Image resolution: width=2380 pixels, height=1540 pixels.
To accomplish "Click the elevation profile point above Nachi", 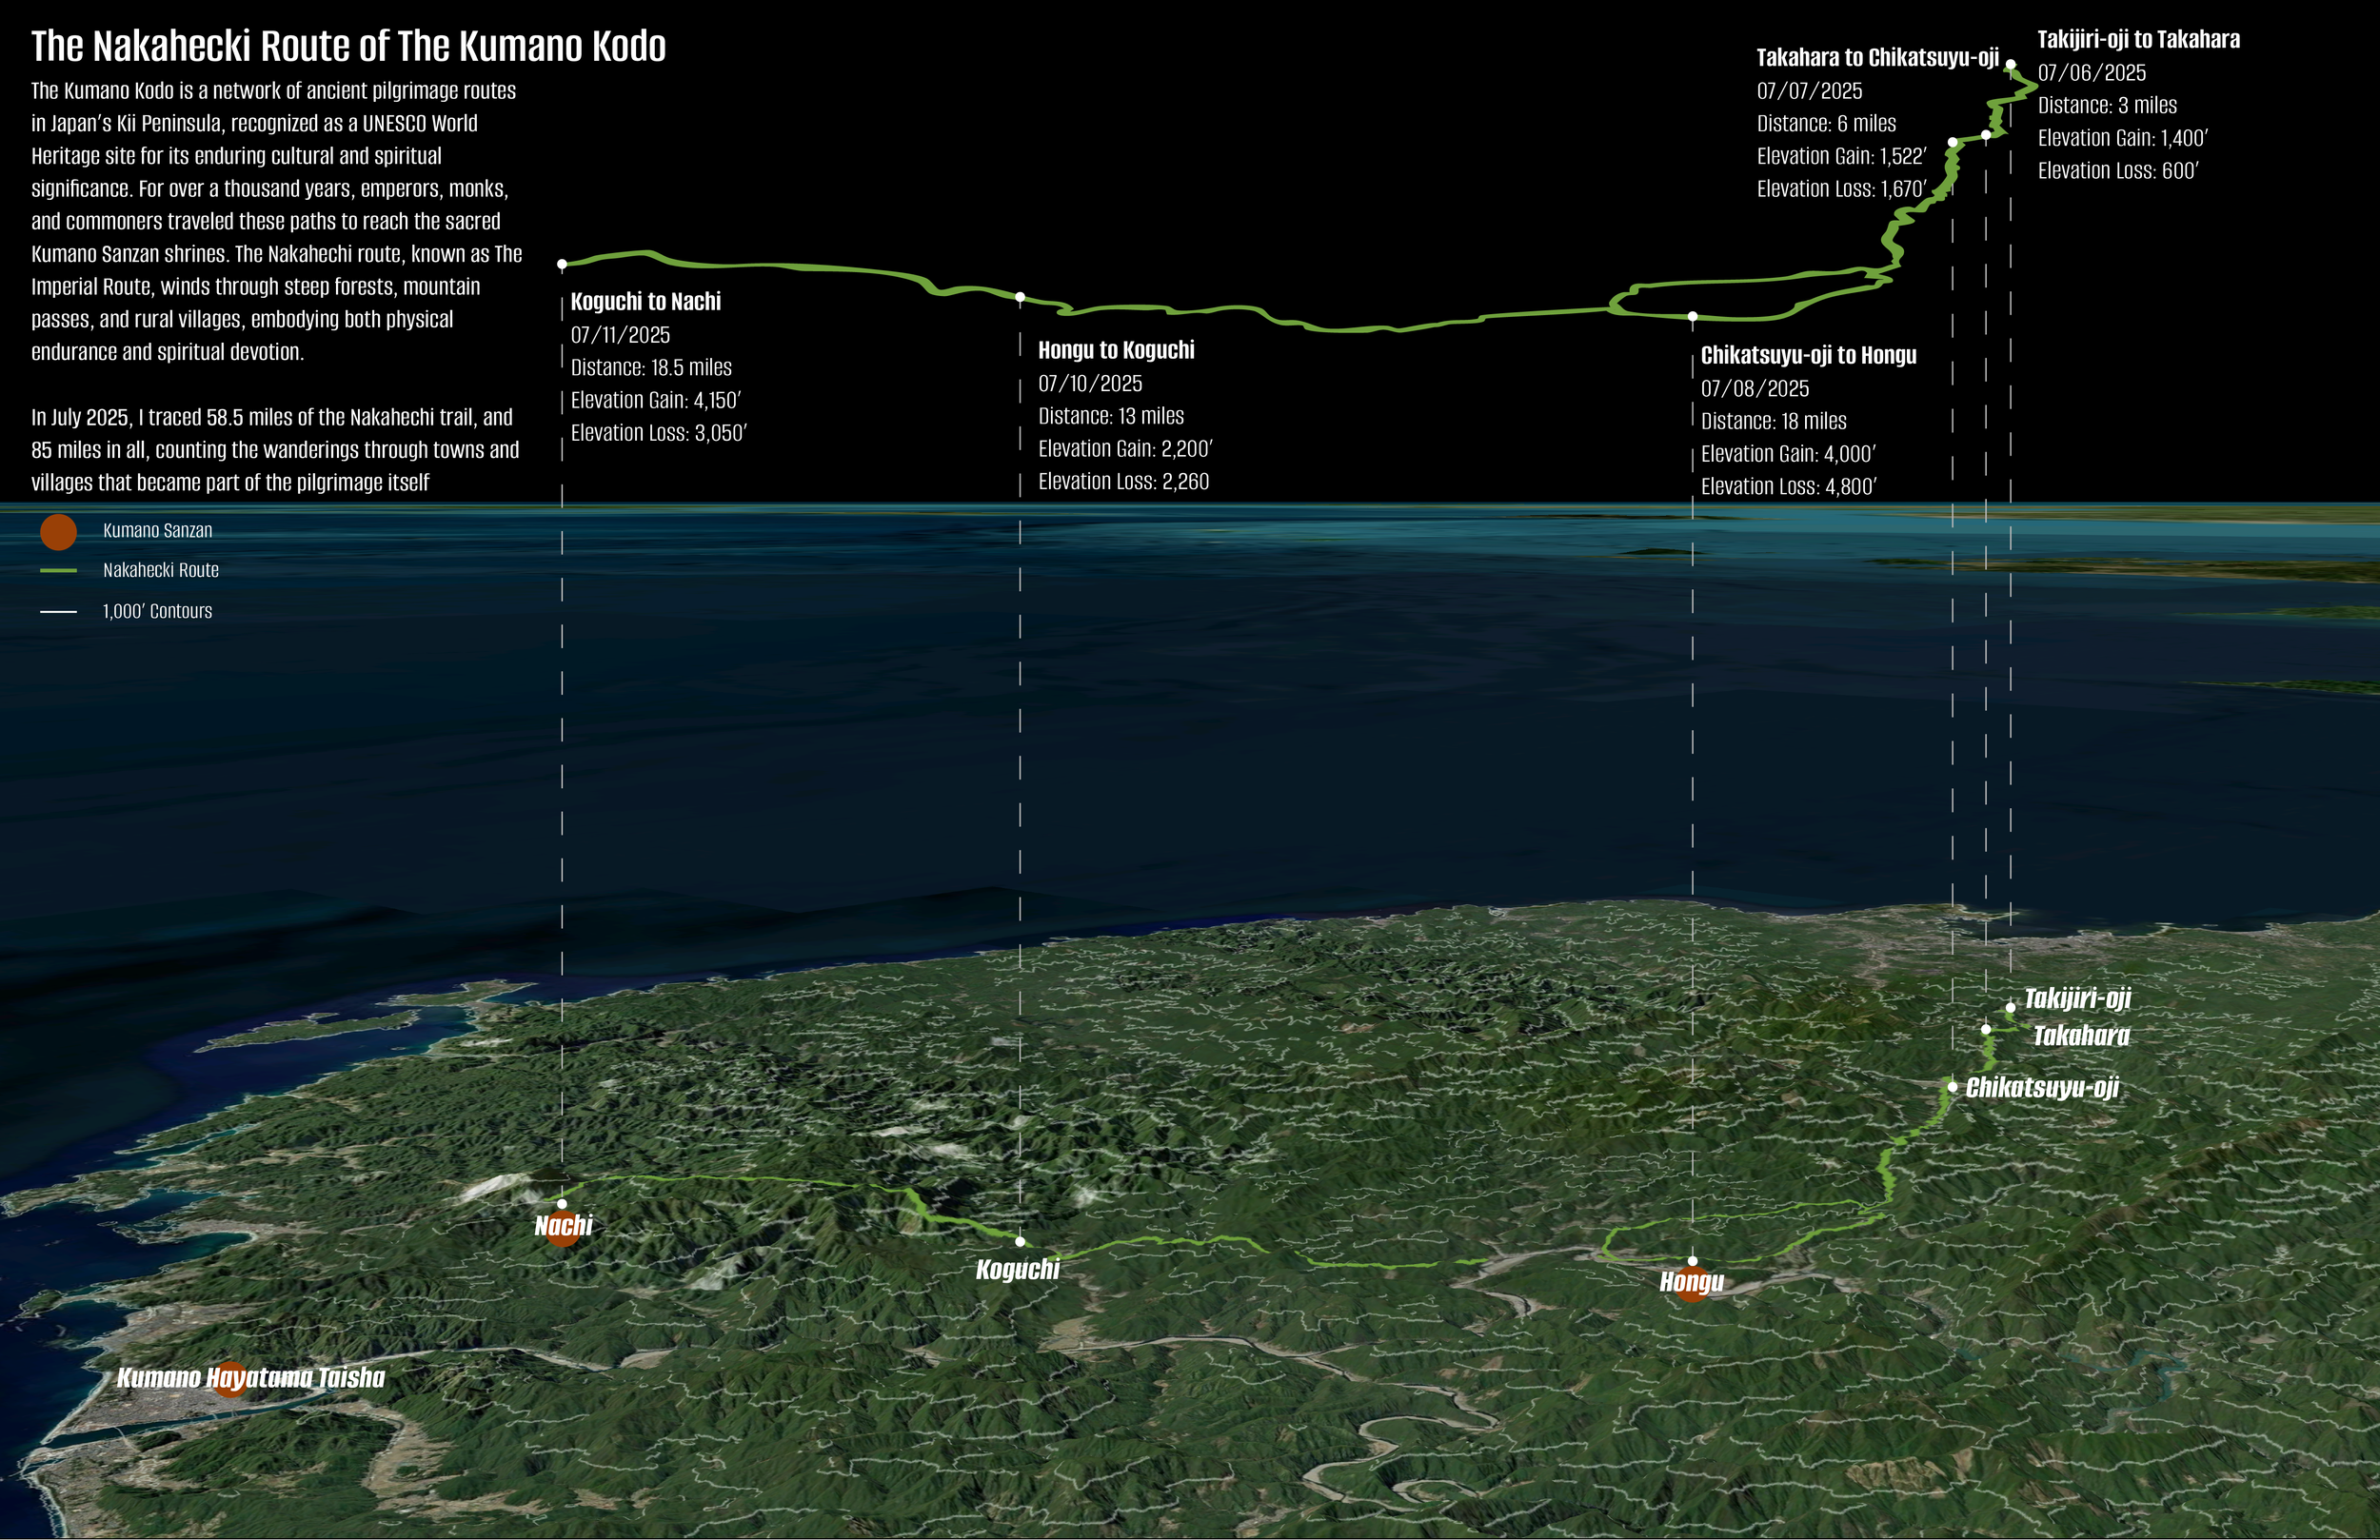I will (x=562, y=264).
